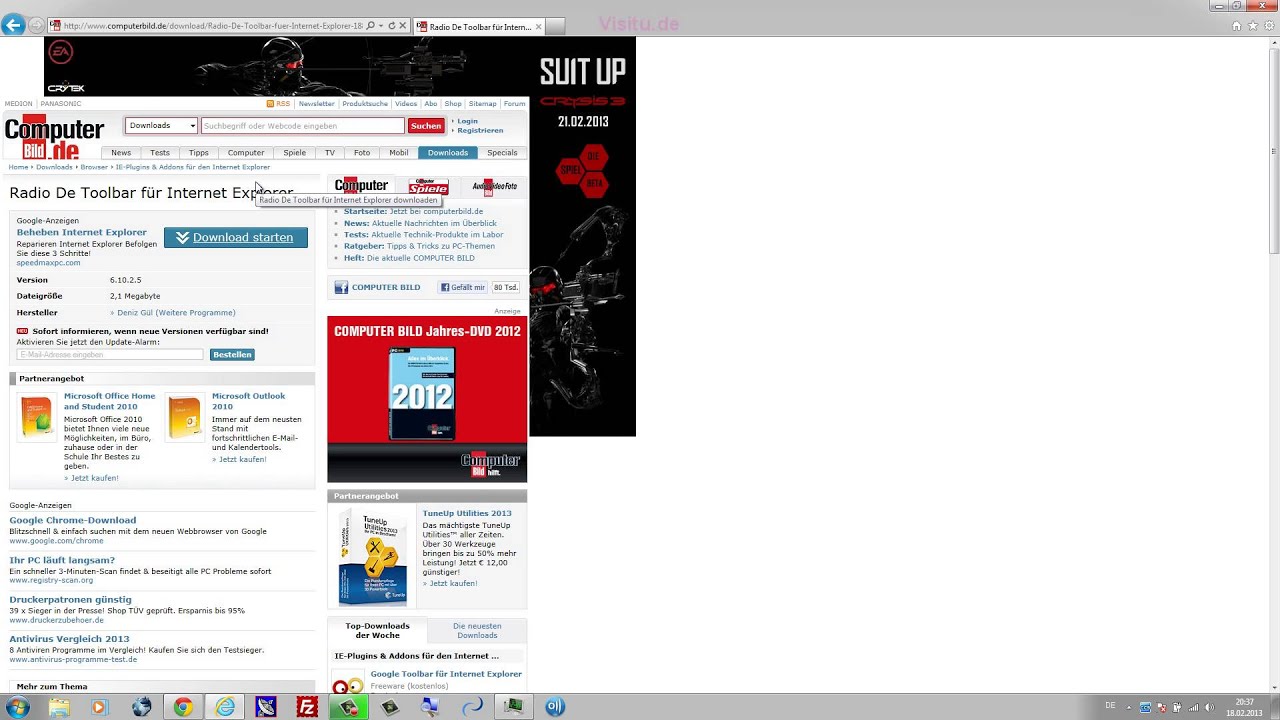Open the address bar autocomplete dropdown arrow
Image resolution: width=1280 pixels, height=720 pixels.
pos(380,26)
